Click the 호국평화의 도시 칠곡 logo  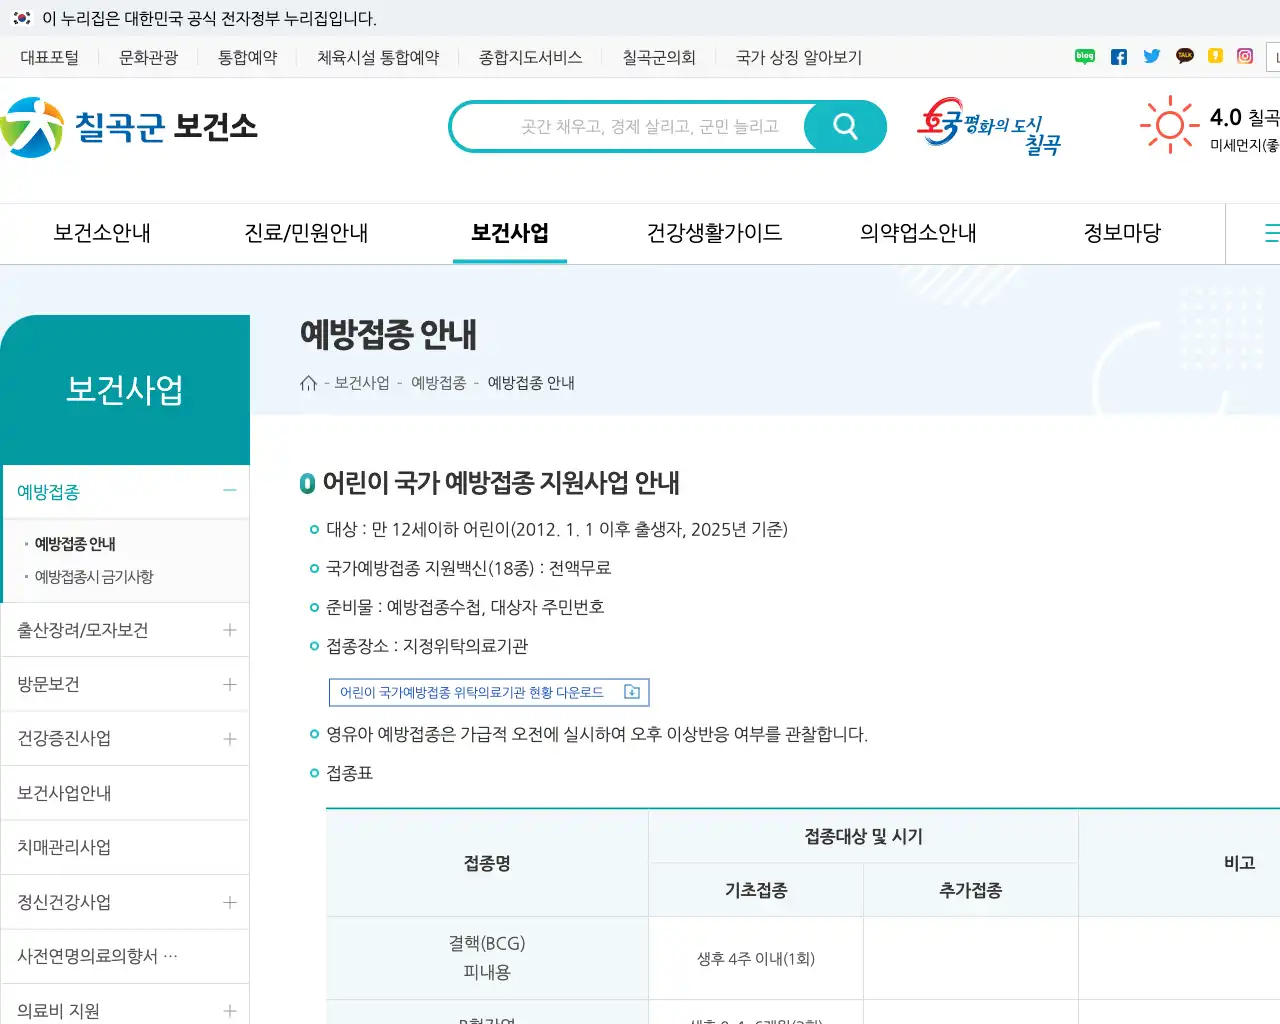coord(990,126)
